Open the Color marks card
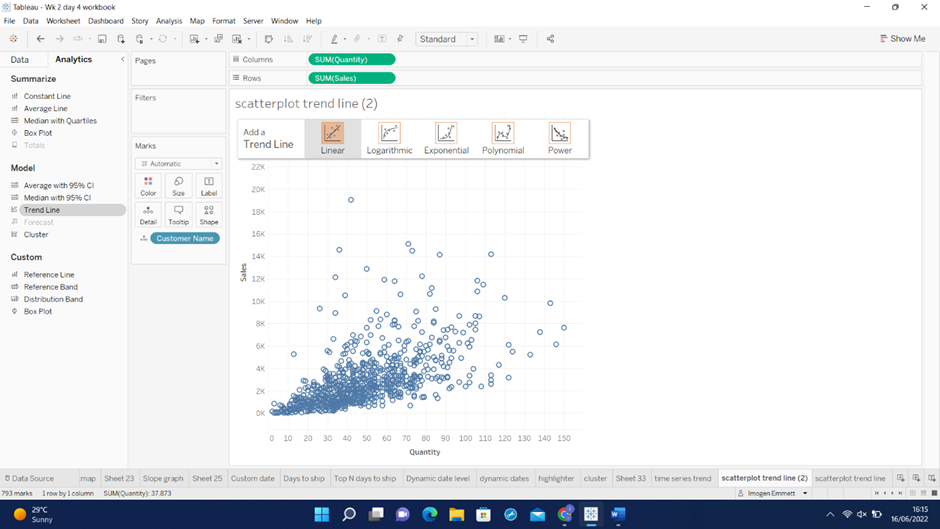The image size is (940, 529). tap(148, 185)
